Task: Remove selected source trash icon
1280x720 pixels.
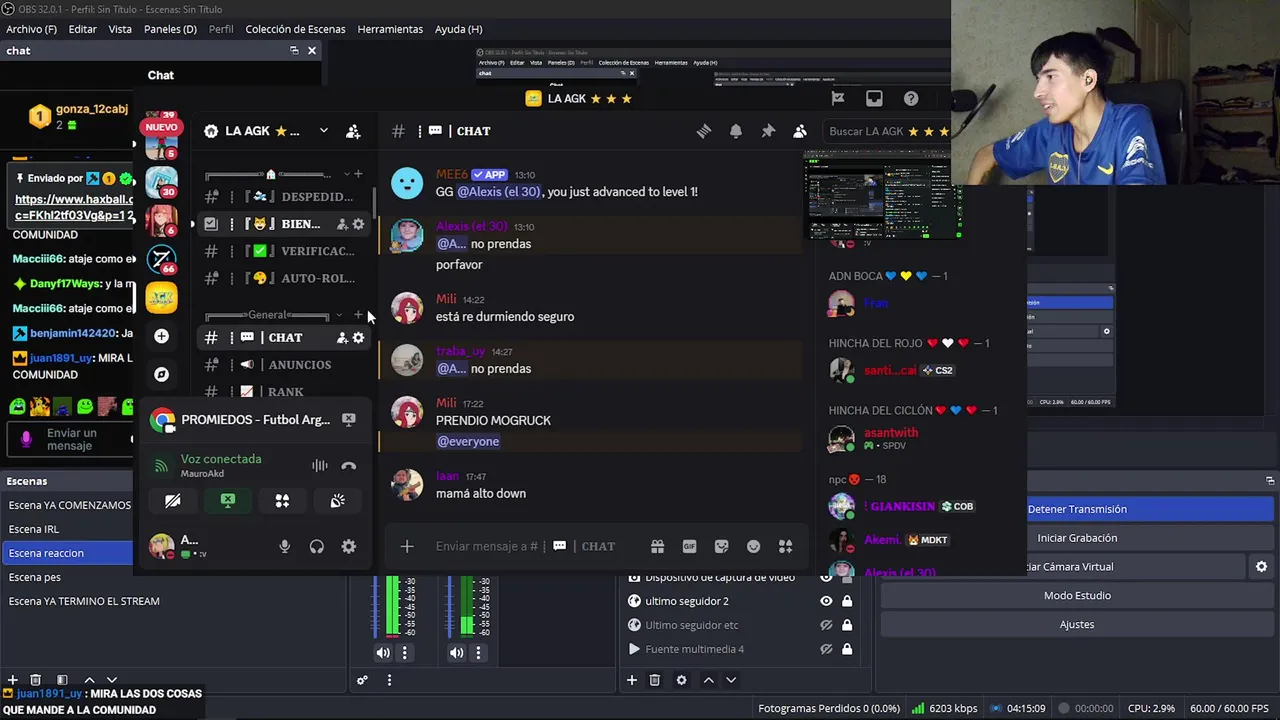Action: pos(655,680)
